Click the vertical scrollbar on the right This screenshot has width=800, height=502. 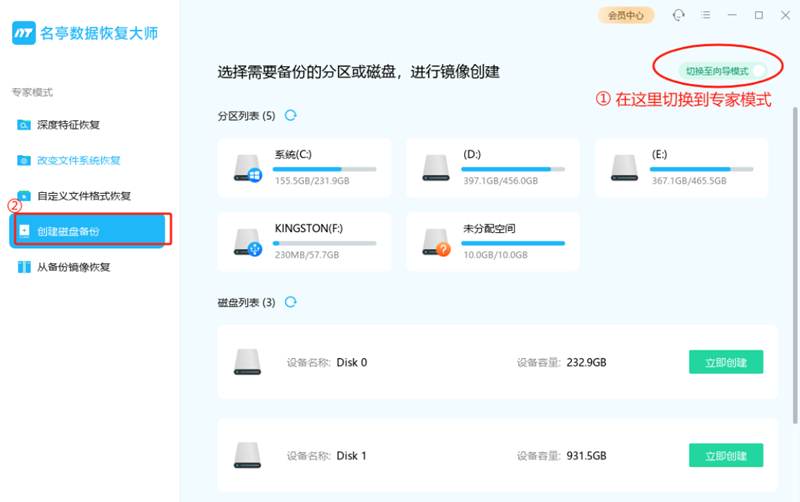pos(795,265)
